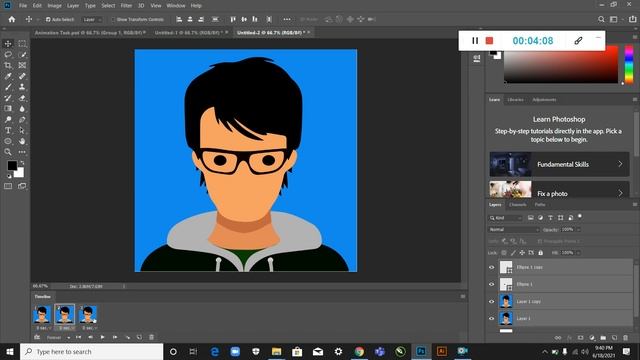This screenshot has width=640, height=360.
Task: Select the Crop tool
Action: coord(8,65)
